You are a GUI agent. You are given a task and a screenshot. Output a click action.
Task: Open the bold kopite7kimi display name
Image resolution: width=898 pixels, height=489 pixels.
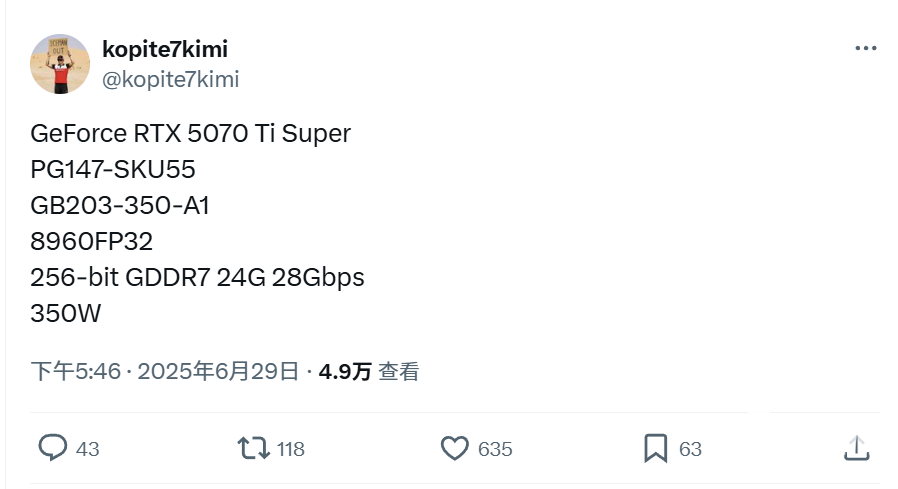tap(165, 49)
